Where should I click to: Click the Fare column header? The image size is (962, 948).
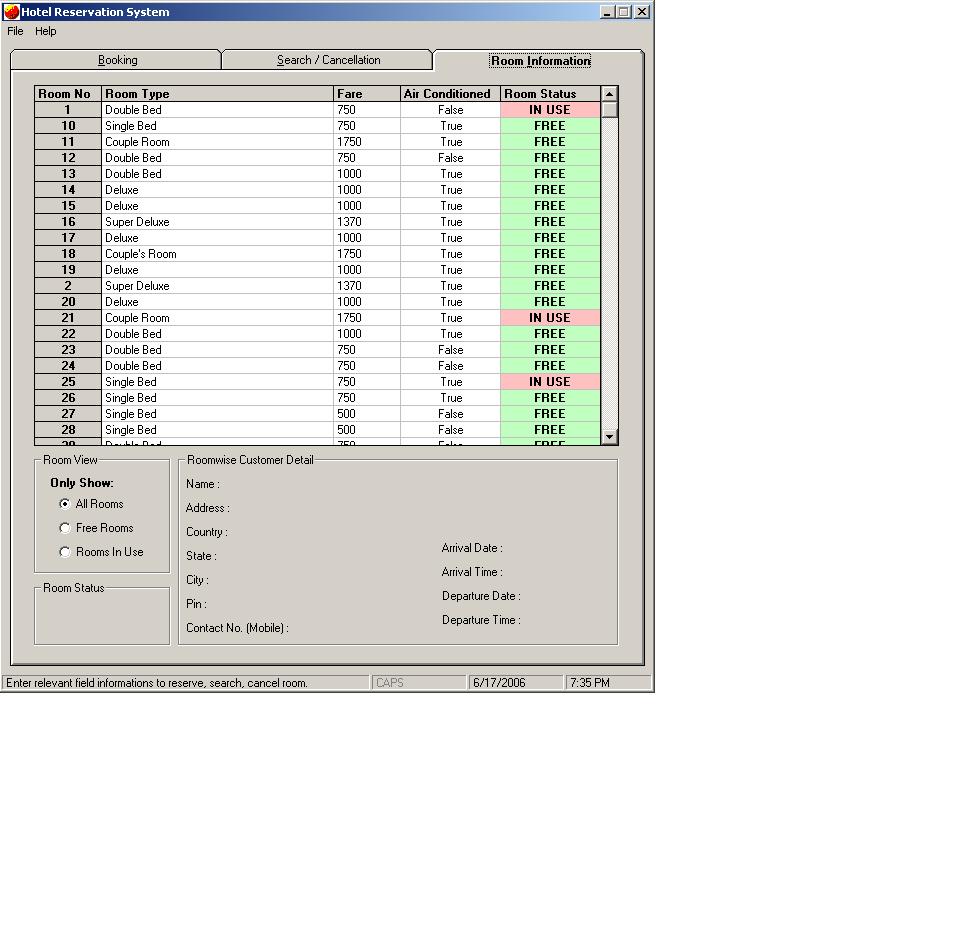click(367, 94)
